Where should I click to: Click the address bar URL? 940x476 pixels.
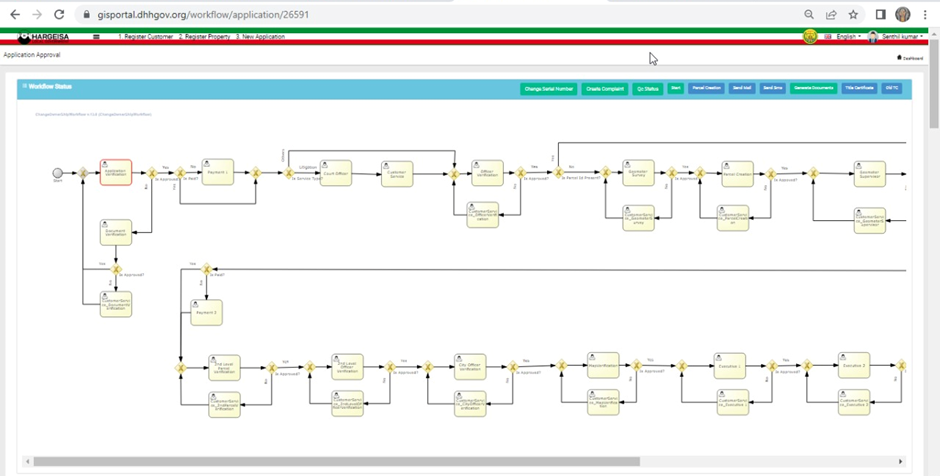(203, 14)
